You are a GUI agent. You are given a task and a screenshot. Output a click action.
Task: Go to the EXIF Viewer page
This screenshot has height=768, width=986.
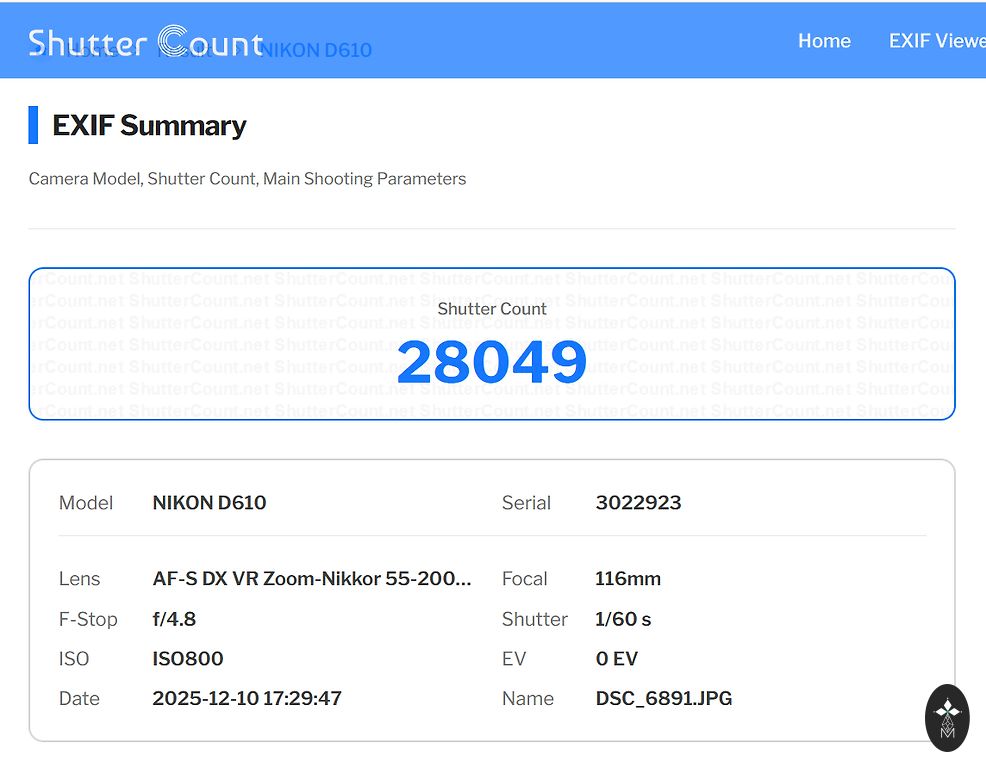(936, 41)
